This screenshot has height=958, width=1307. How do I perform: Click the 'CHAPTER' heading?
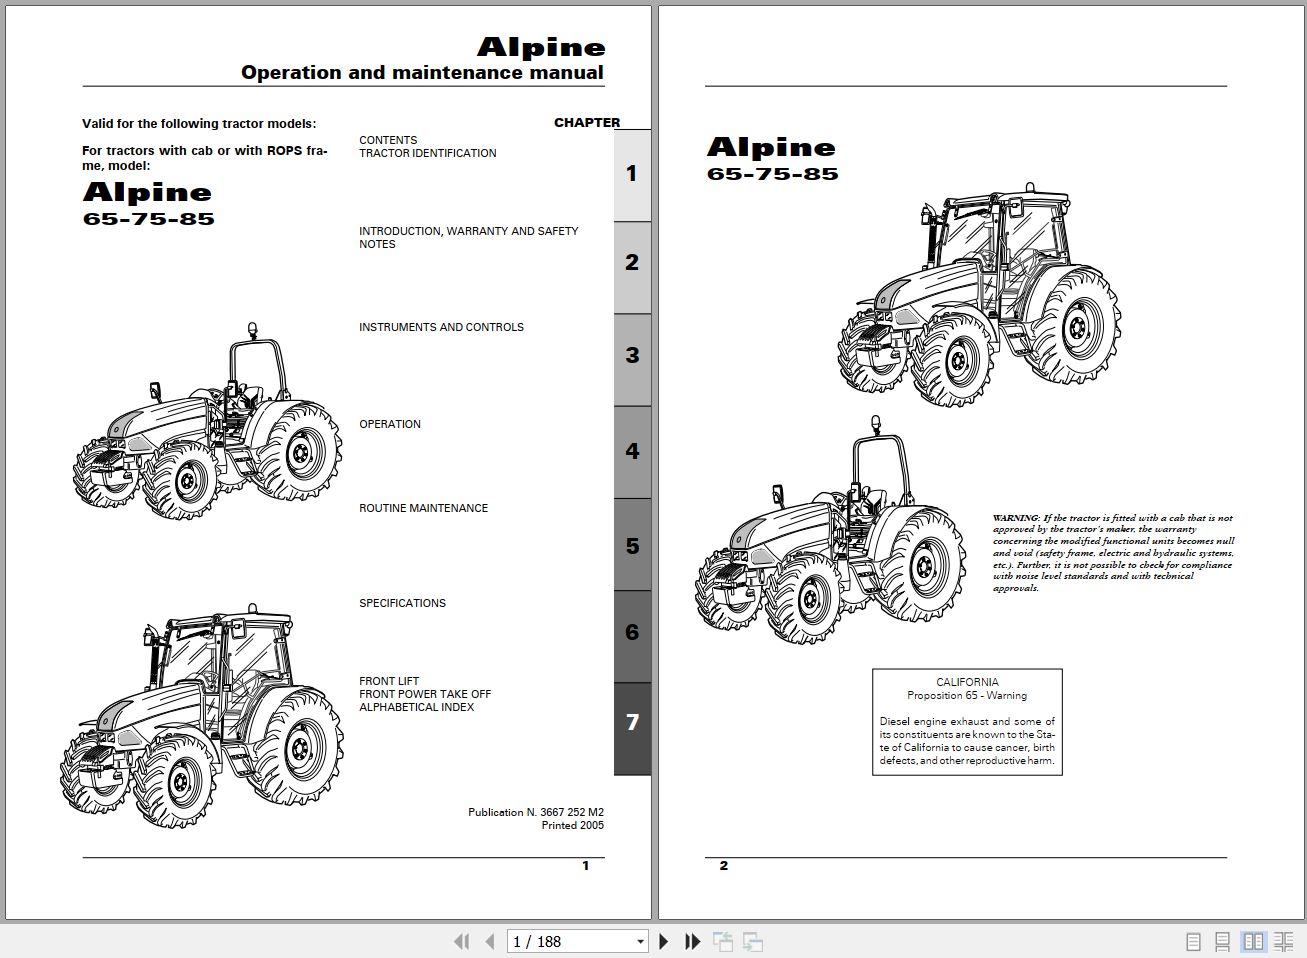(x=587, y=122)
